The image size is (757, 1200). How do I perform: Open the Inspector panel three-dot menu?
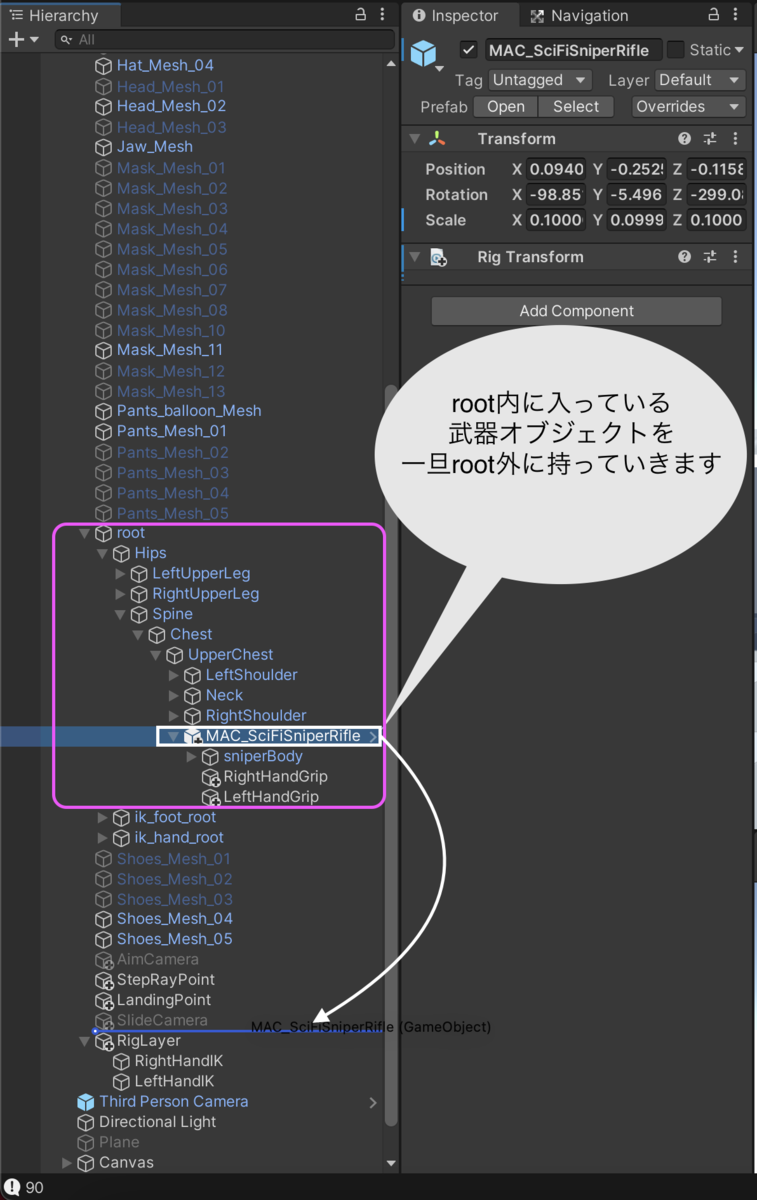point(738,15)
